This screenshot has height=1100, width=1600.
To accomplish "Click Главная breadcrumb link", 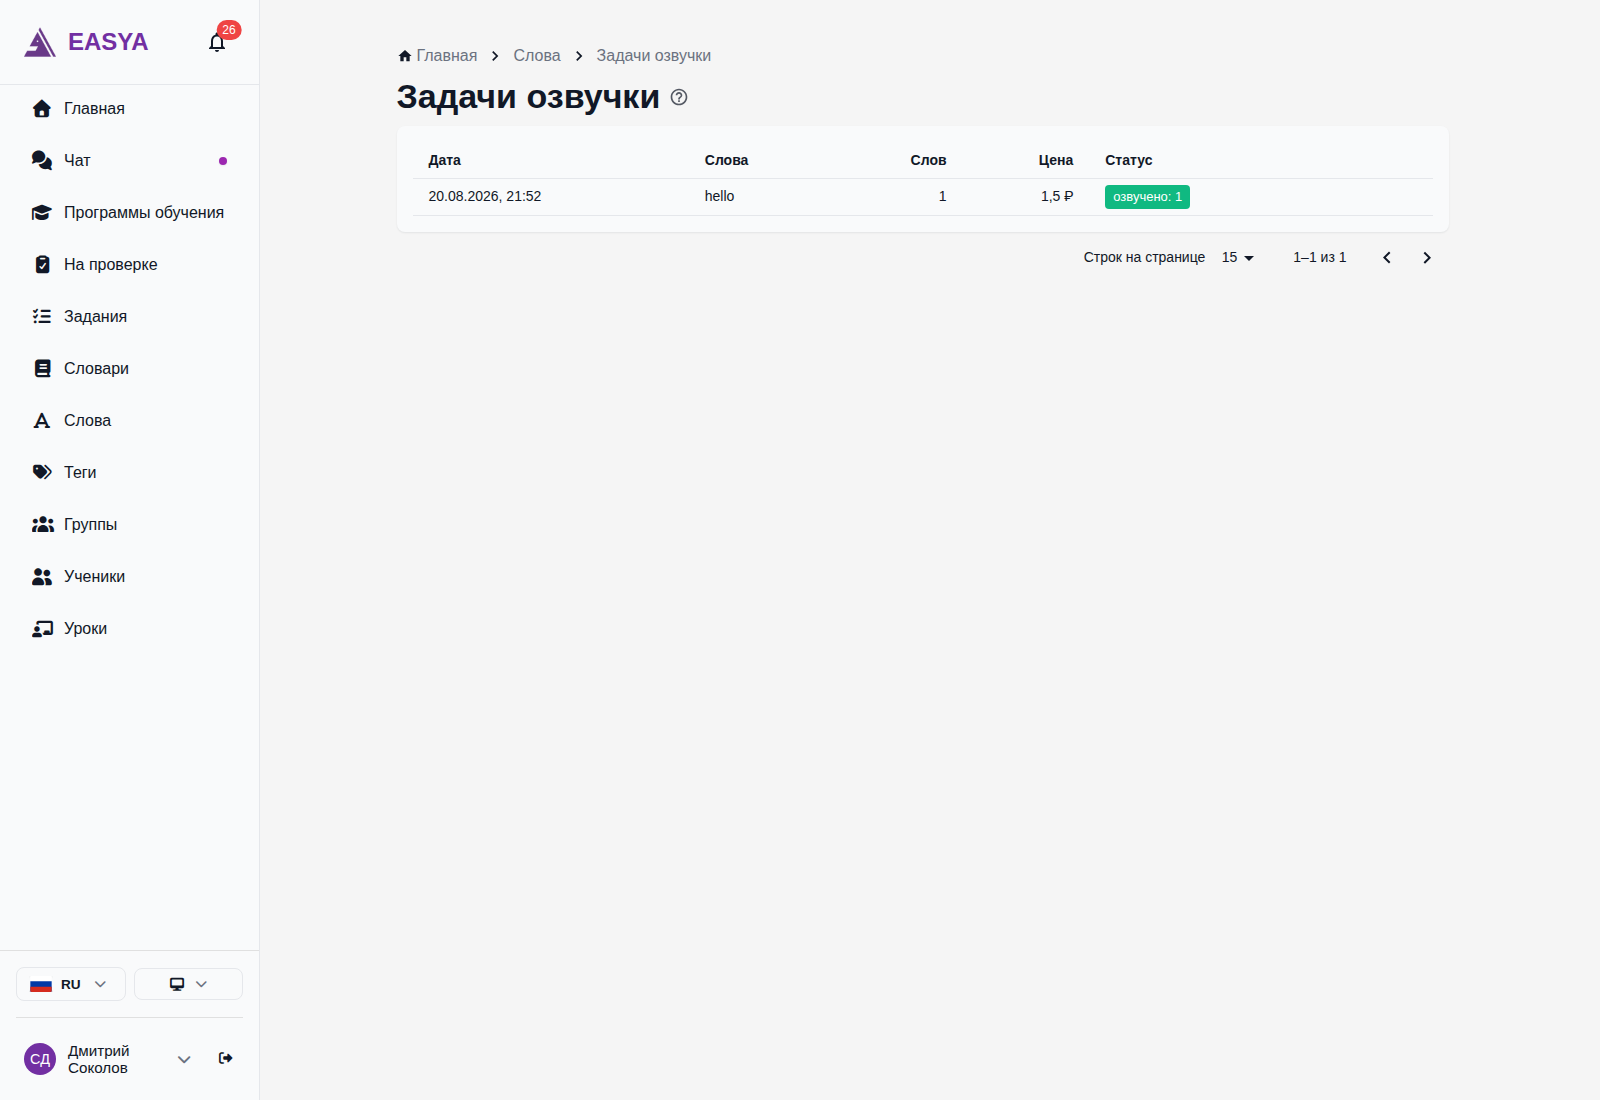I will pos(438,56).
